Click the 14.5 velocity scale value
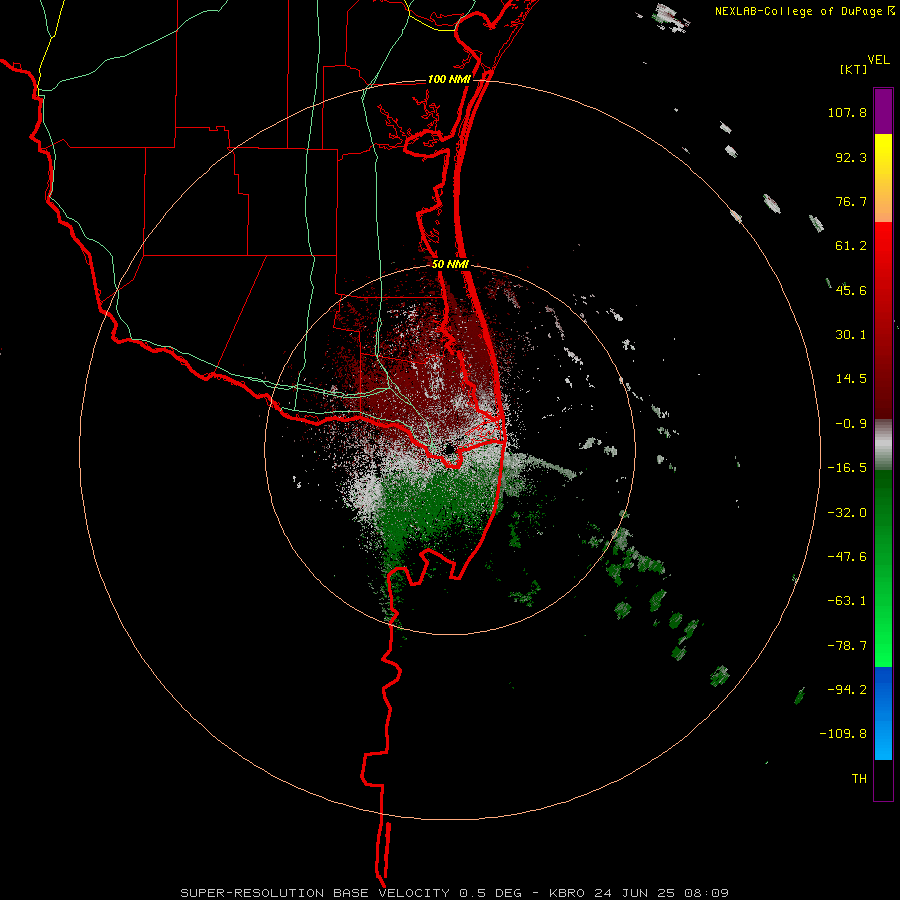Screen dimensions: 900x900 point(851,379)
